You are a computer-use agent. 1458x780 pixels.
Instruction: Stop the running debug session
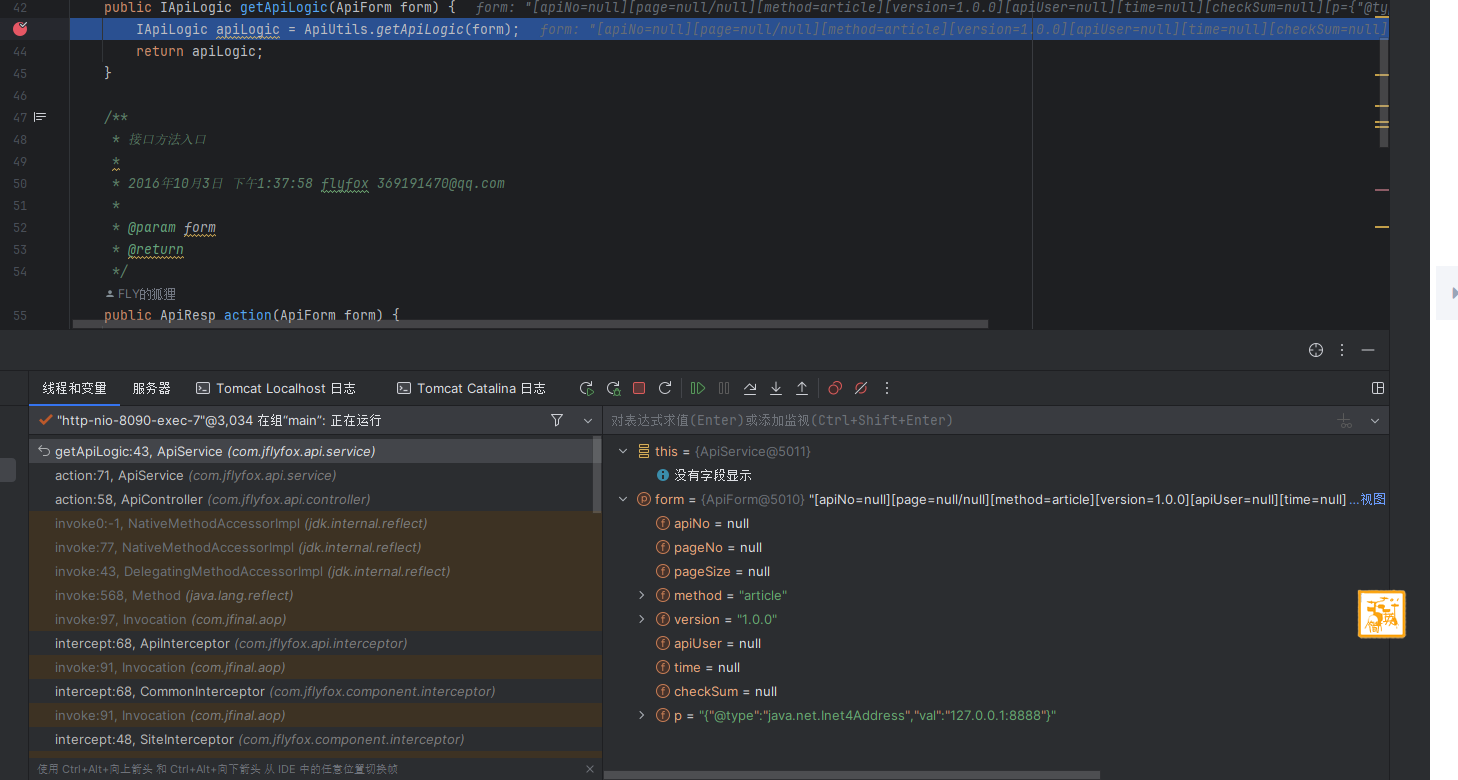coord(639,388)
